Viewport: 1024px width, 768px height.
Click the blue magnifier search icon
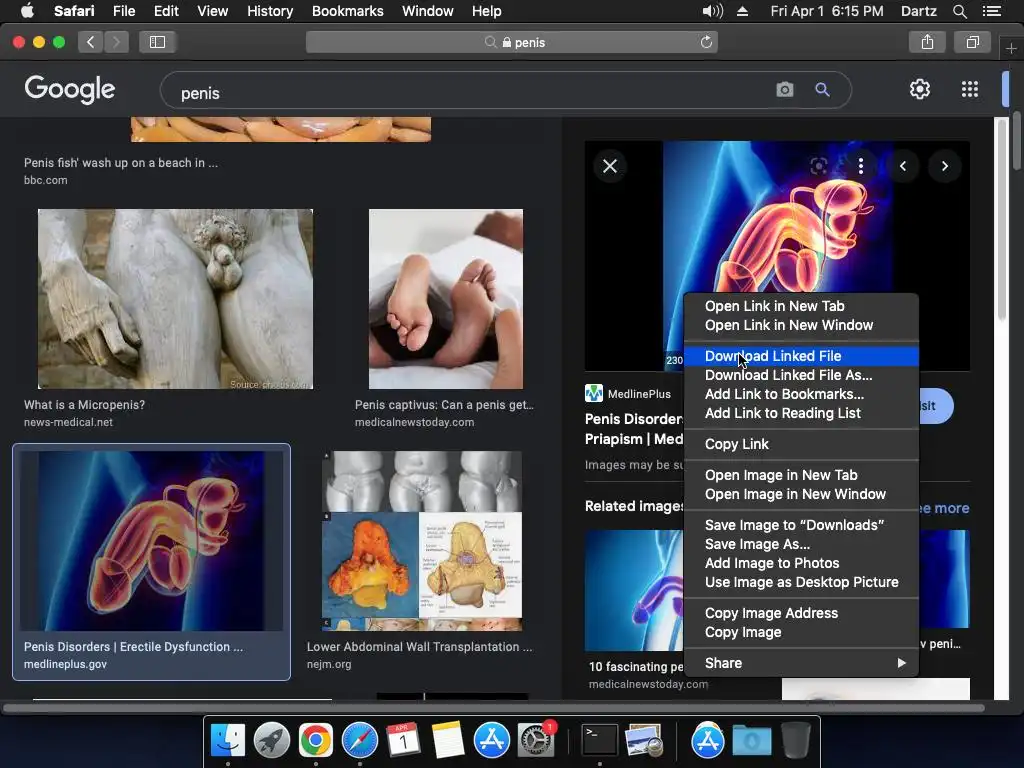pyautogui.click(x=822, y=89)
